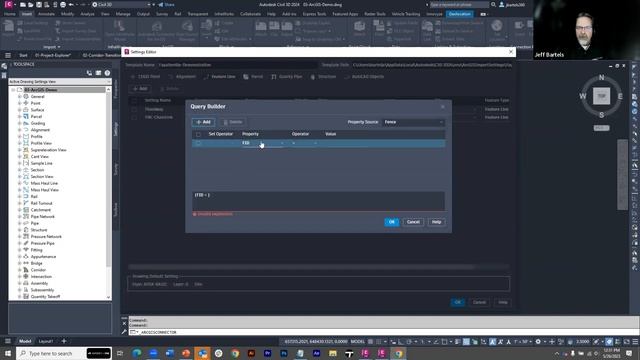The height and width of the screenshot is (360, 640).
Task: Expand the Corridor node in Toolspace tree
Action: [19, 270]
